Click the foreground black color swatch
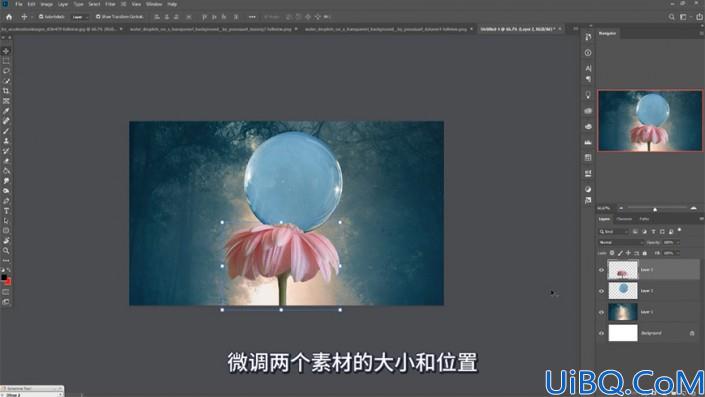705x397 pixels. click(x=4, y=277)
